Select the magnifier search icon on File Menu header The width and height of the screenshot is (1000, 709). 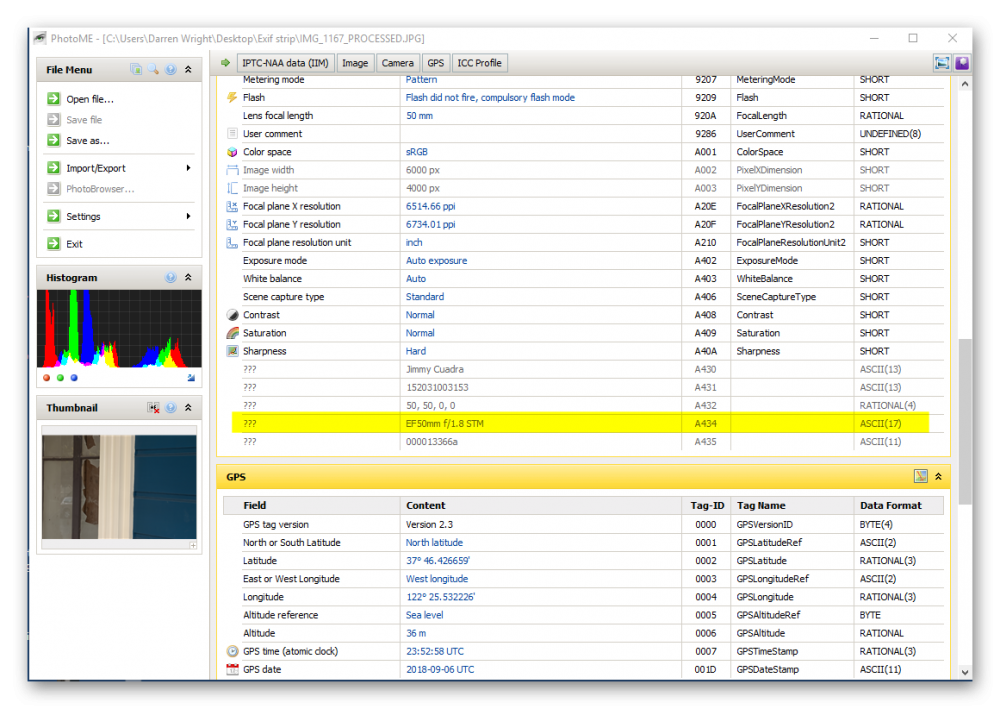[x=152, y=69]
